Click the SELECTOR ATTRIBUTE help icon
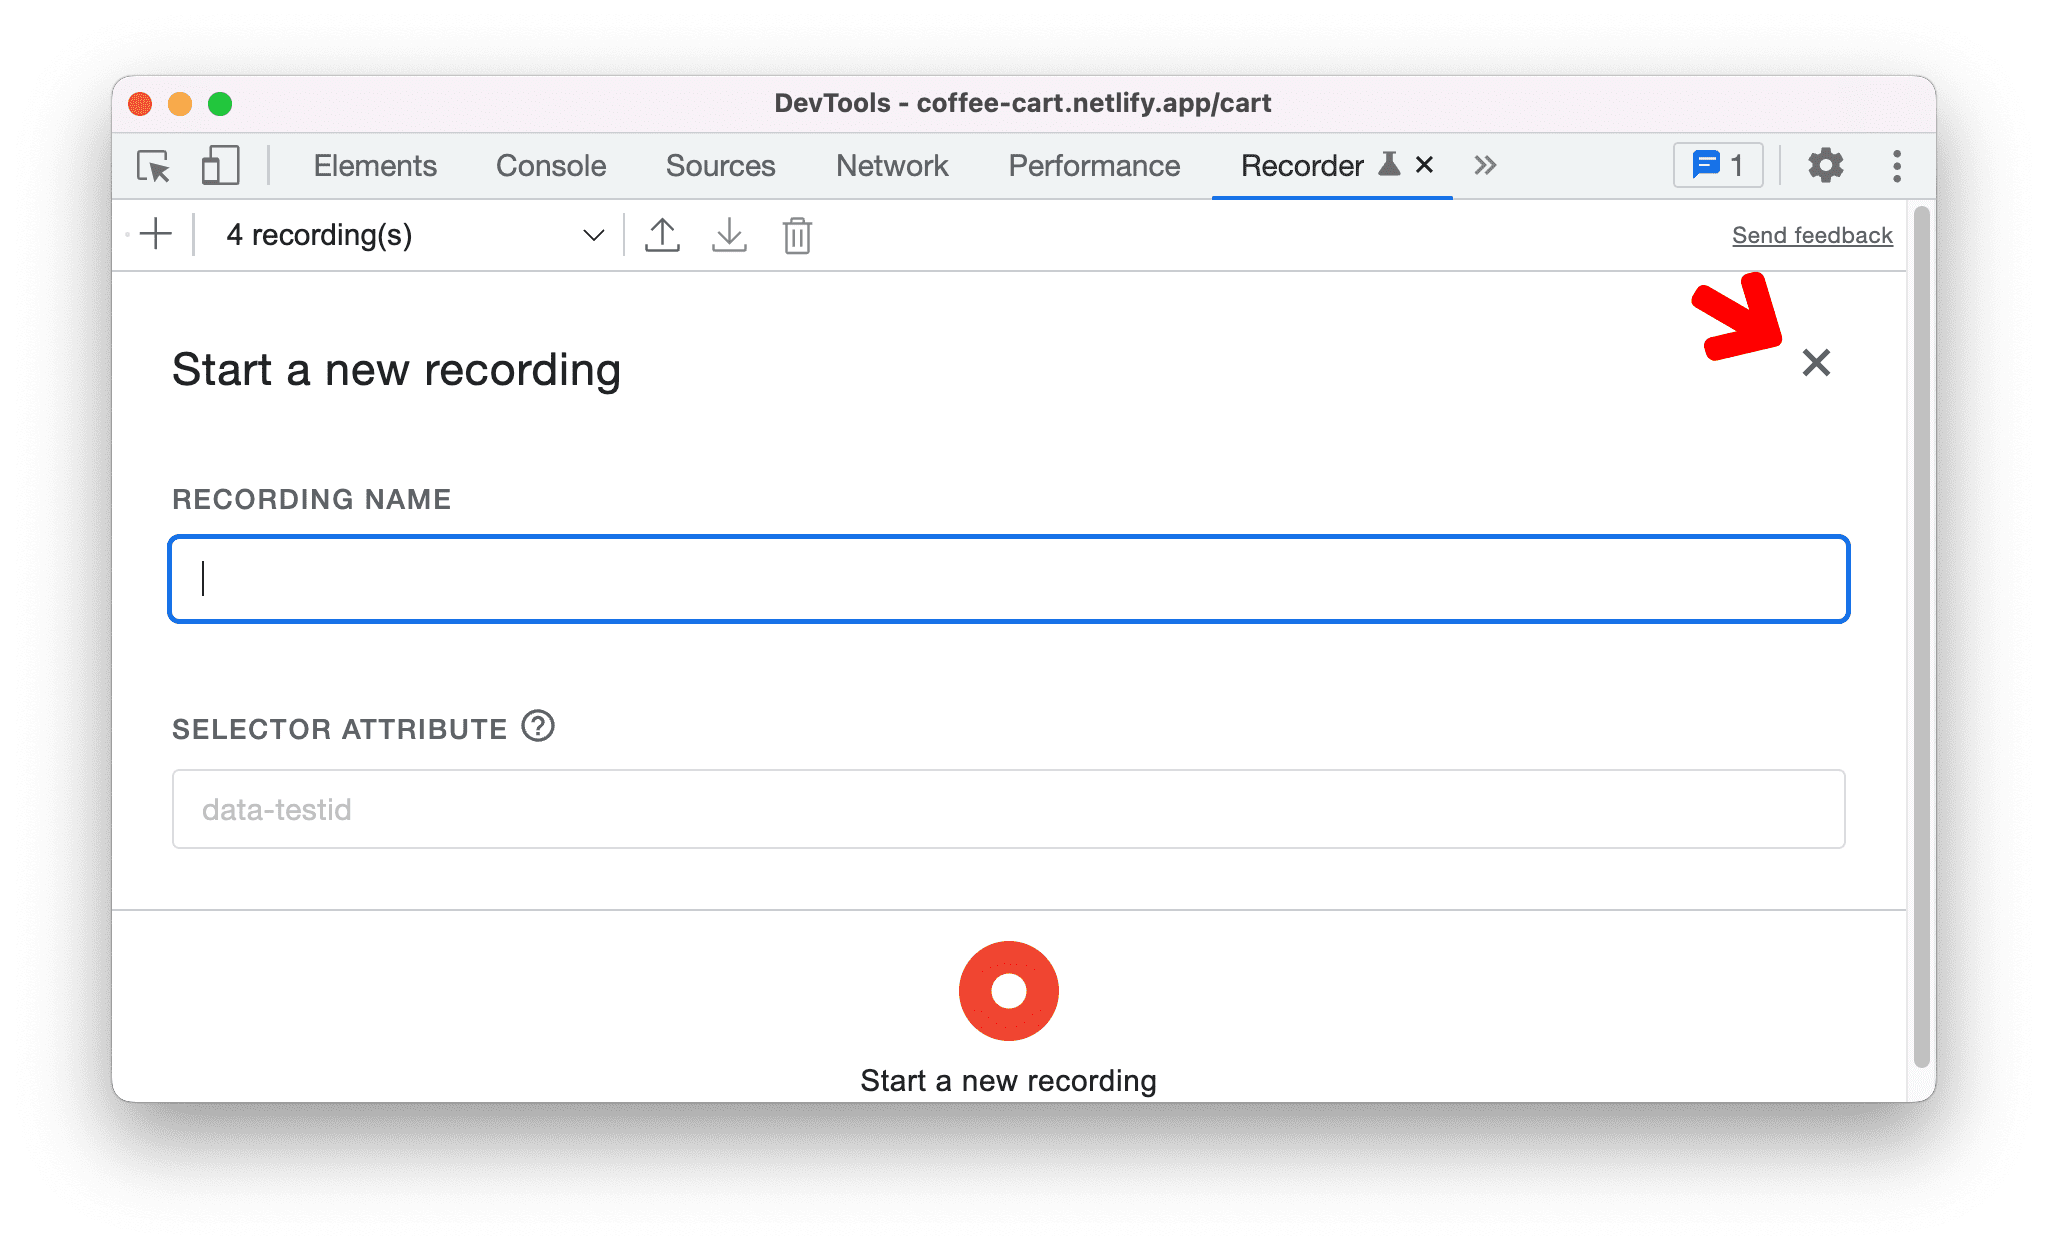The height and width of the screenshot is (1250, 2048). (x=543, y=723)
